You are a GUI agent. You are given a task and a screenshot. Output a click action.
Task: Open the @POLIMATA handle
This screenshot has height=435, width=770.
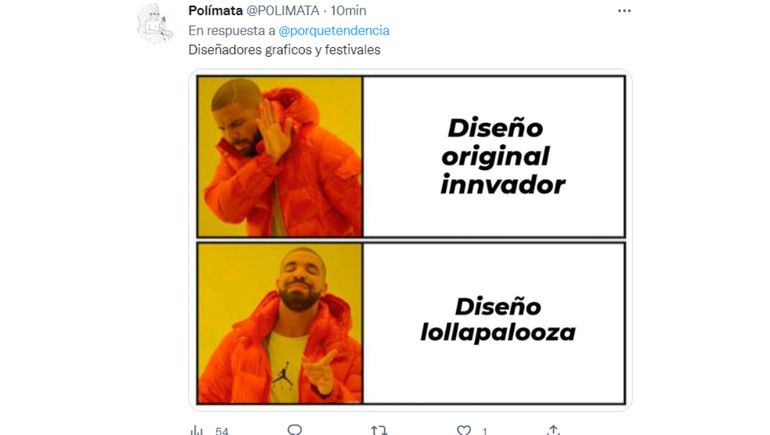[282, 10]
